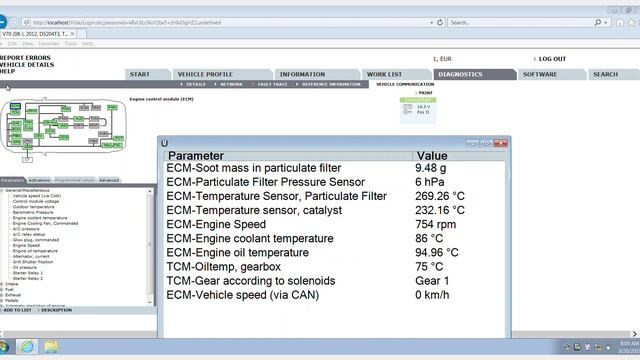Image resolution: width=640 pixels, height=360 pixels.
Task: Click the DESCRIPTION button
Action: pos(56,310)
